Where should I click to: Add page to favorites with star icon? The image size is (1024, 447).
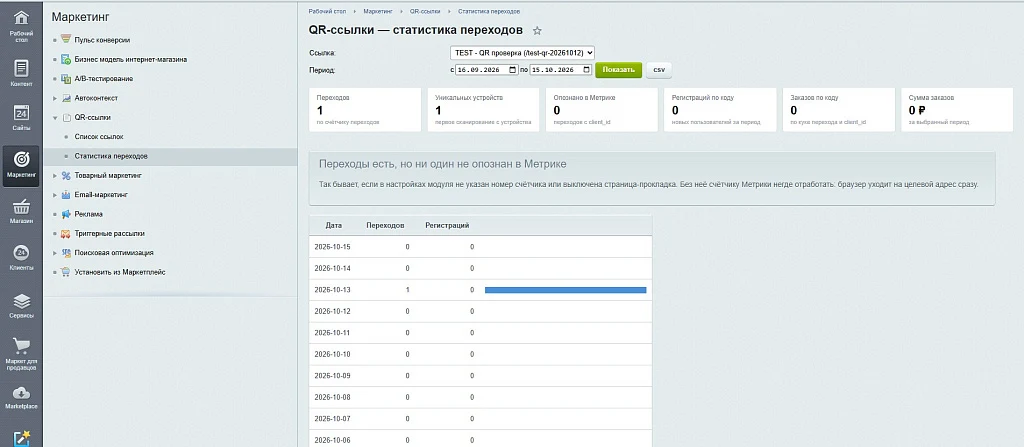537,31
